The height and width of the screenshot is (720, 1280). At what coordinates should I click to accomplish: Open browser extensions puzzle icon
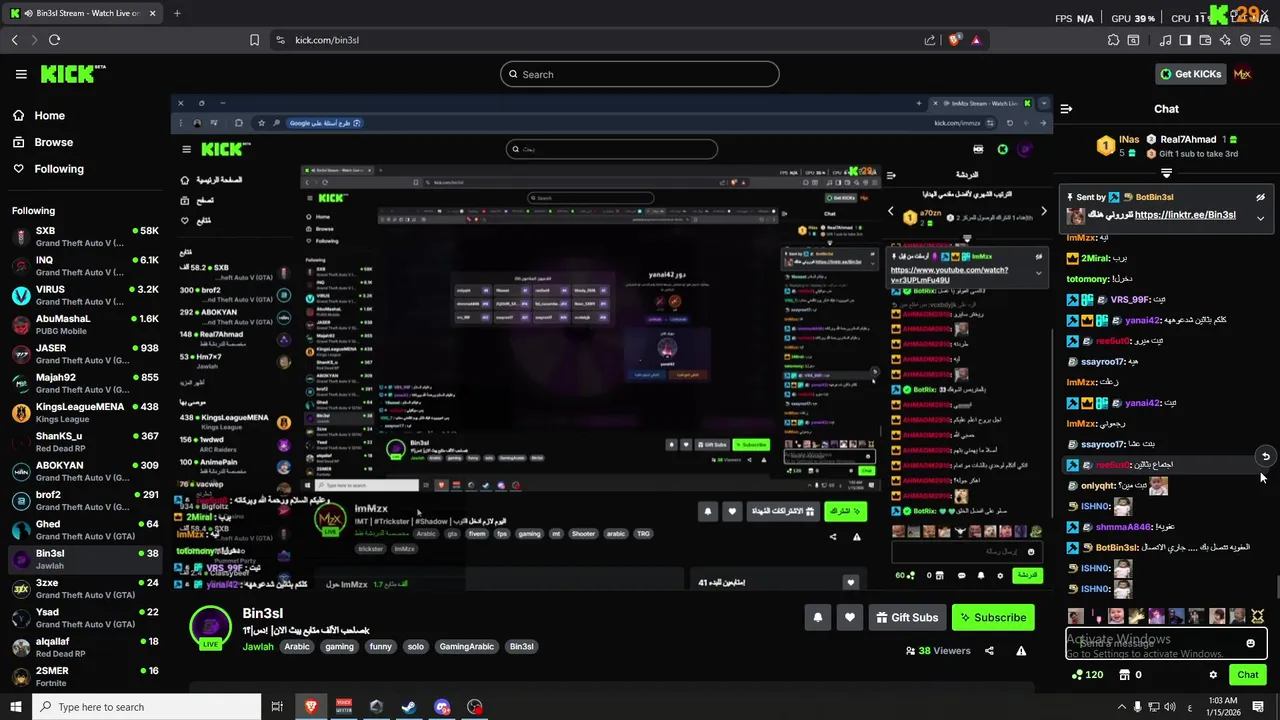(1113, 40)
